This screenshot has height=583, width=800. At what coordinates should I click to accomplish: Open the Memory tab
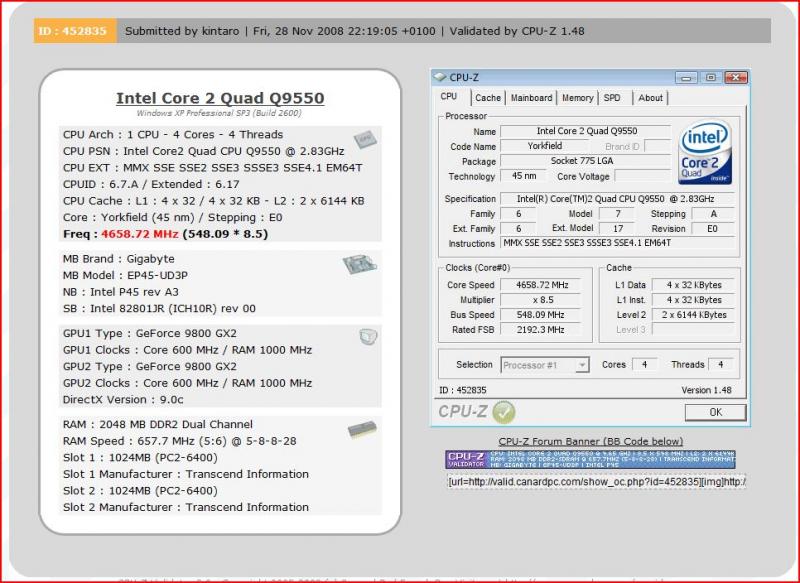tap(577, 98)
